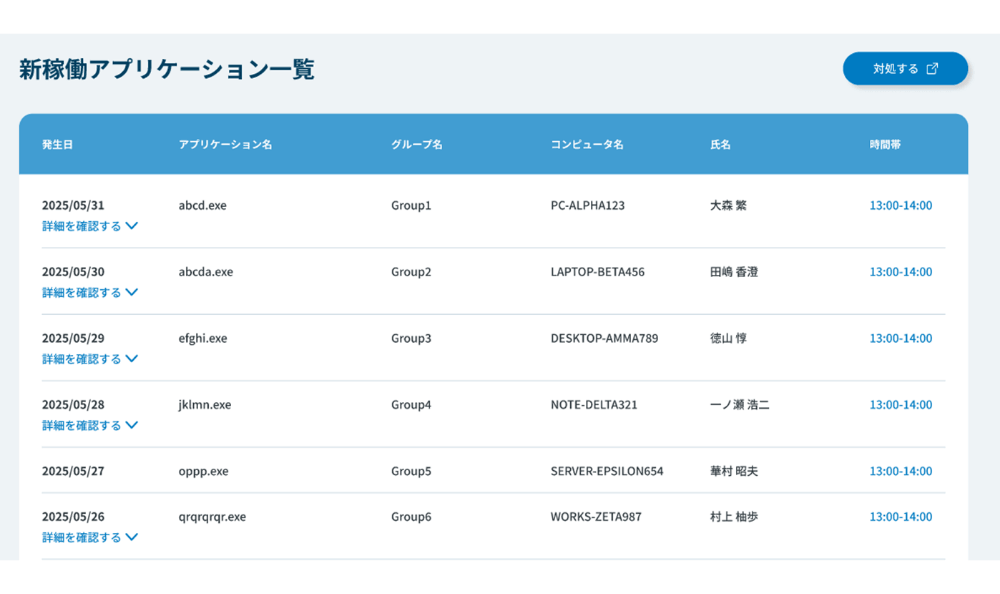1000x594 pixels.
Task: Select the oppp.exe application name
Action: point(203,471)
